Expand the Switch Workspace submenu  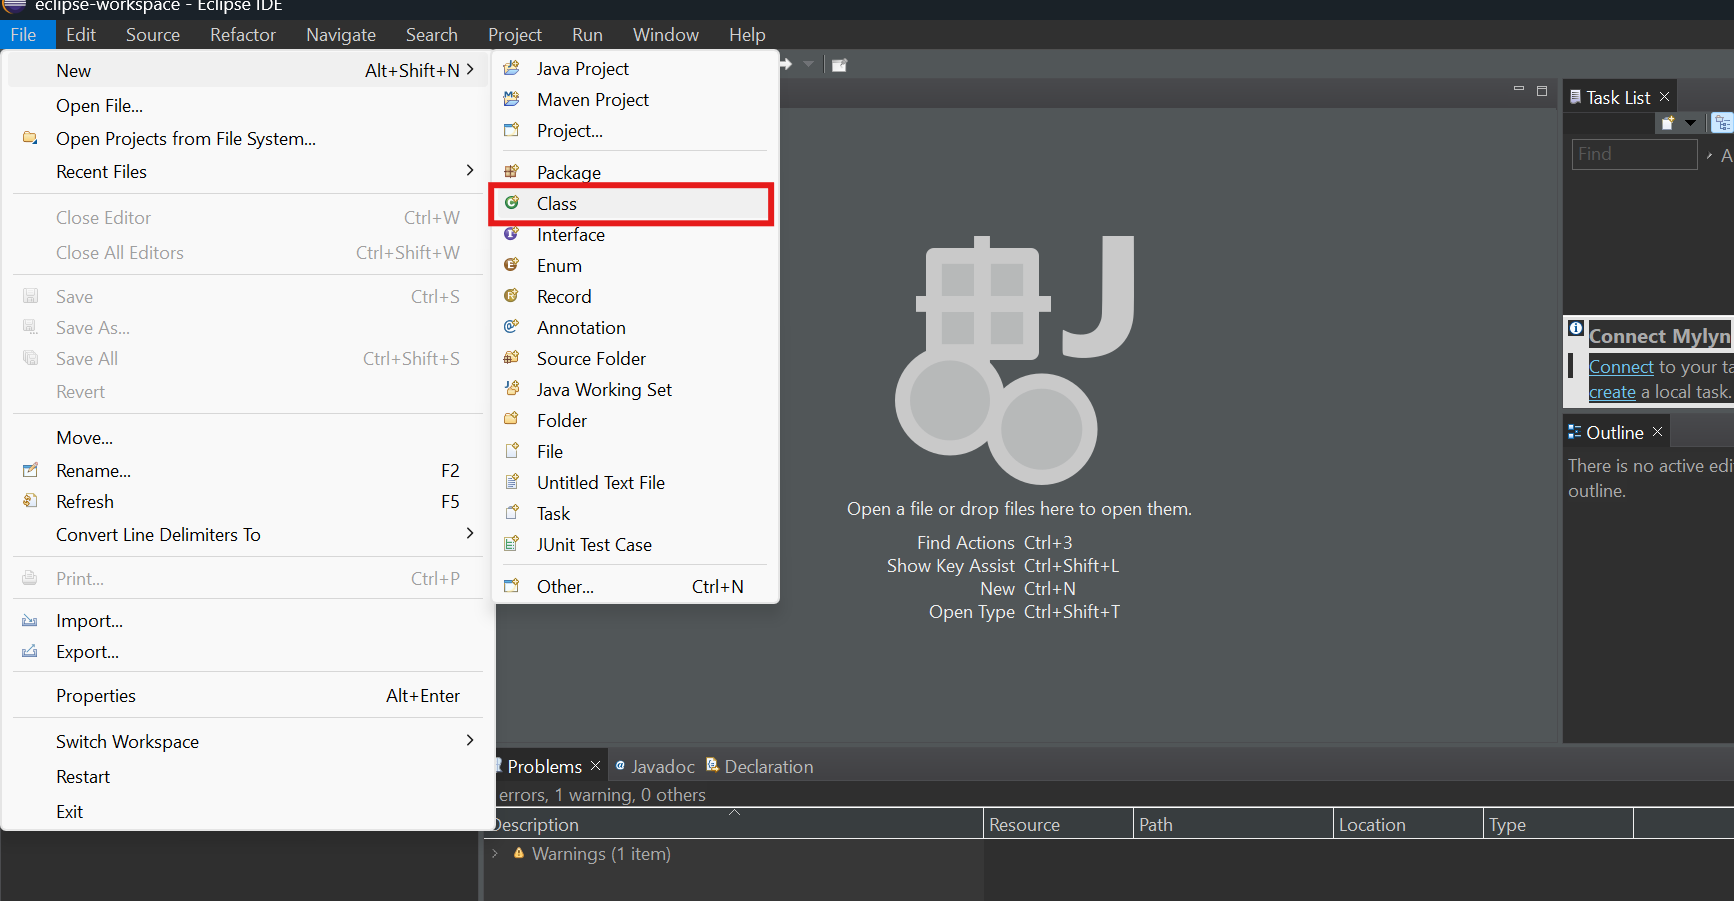click(x=470, y=741)
